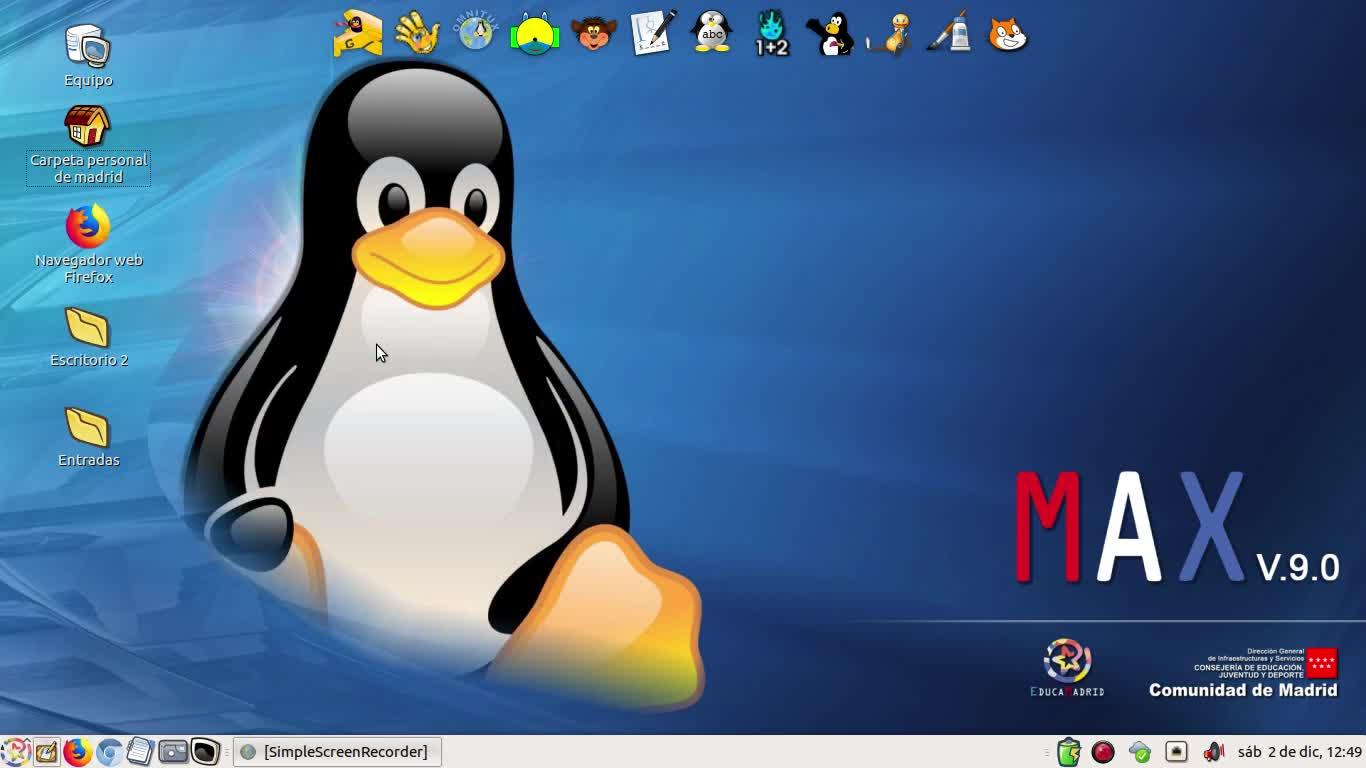
Task: Switch to the SimpleScreenRecorder taskbar window
Action: tap(337, 751)
